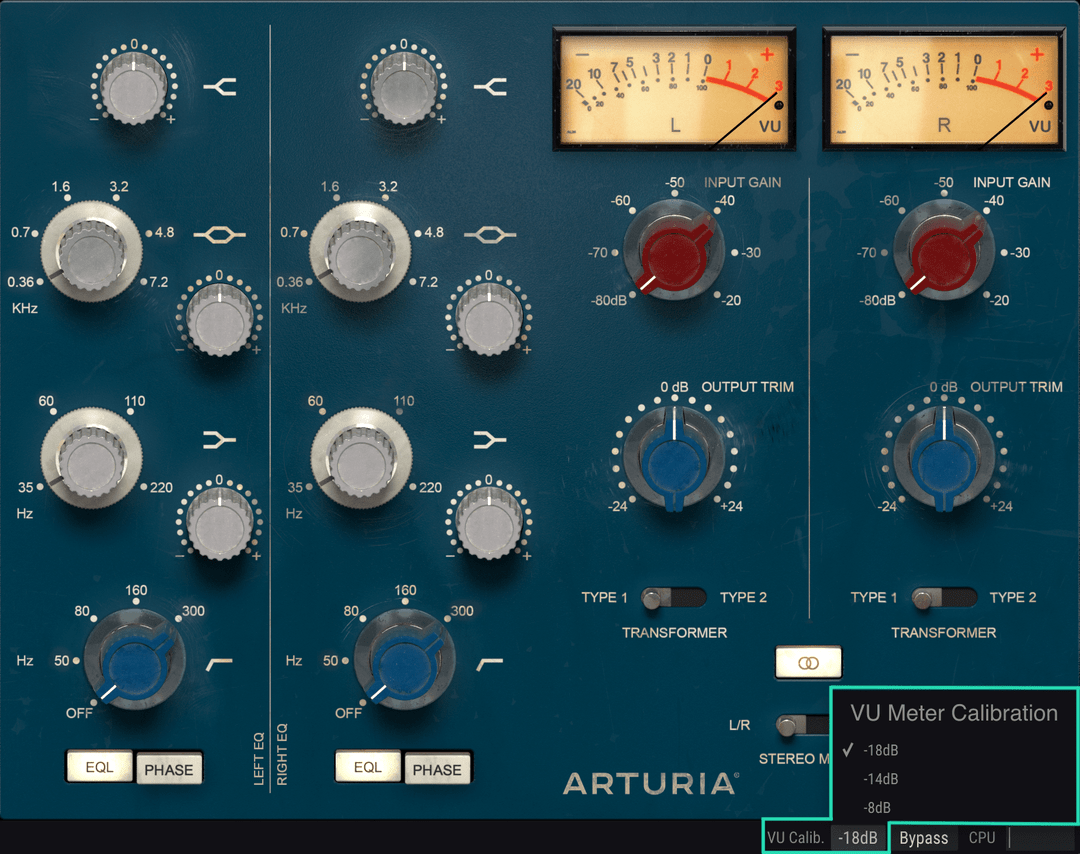Click the left EQ low gain knob
Image resolution: width=1080 pixels, height=854 pixels.
coord(220,525)
